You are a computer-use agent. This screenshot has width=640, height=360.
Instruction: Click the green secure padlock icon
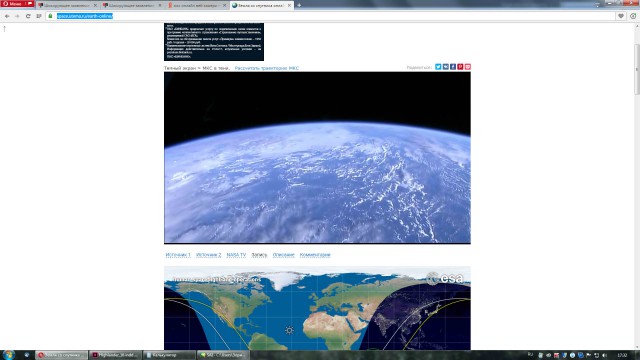tap(50, 16)
